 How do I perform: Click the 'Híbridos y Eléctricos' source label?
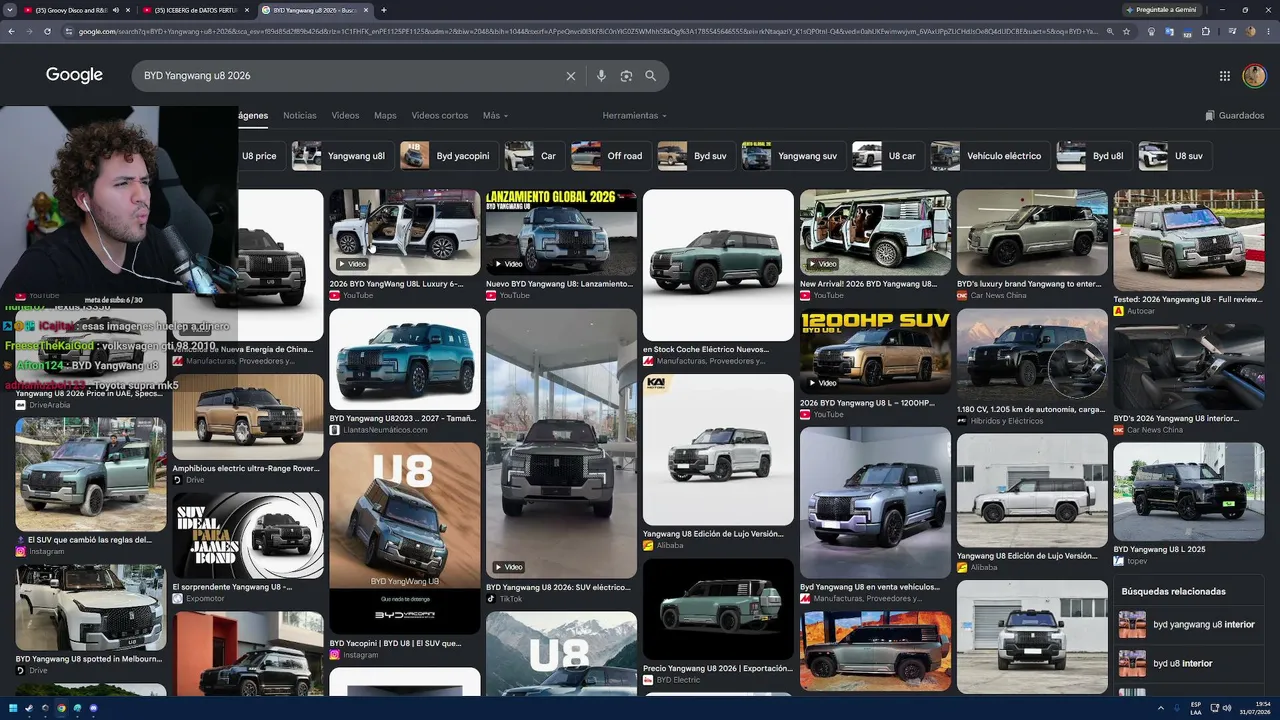point(1007,421)
